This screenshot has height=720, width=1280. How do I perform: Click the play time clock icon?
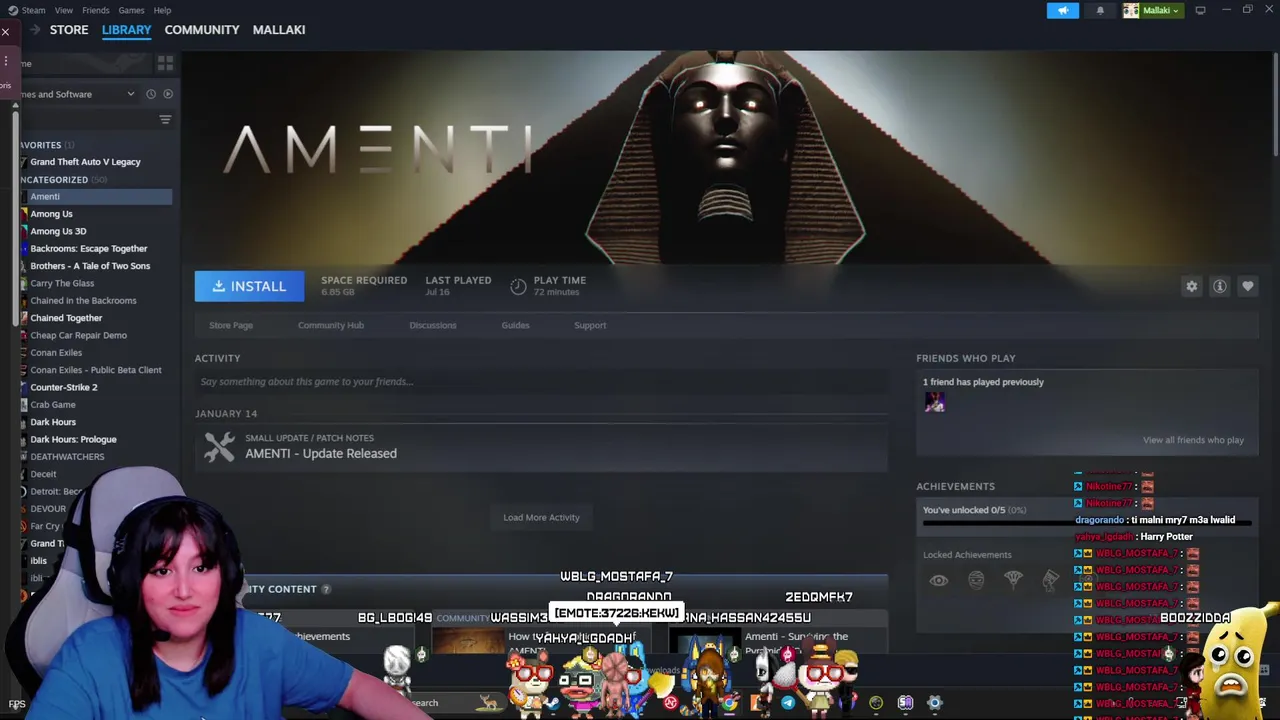tap(518, 287)
